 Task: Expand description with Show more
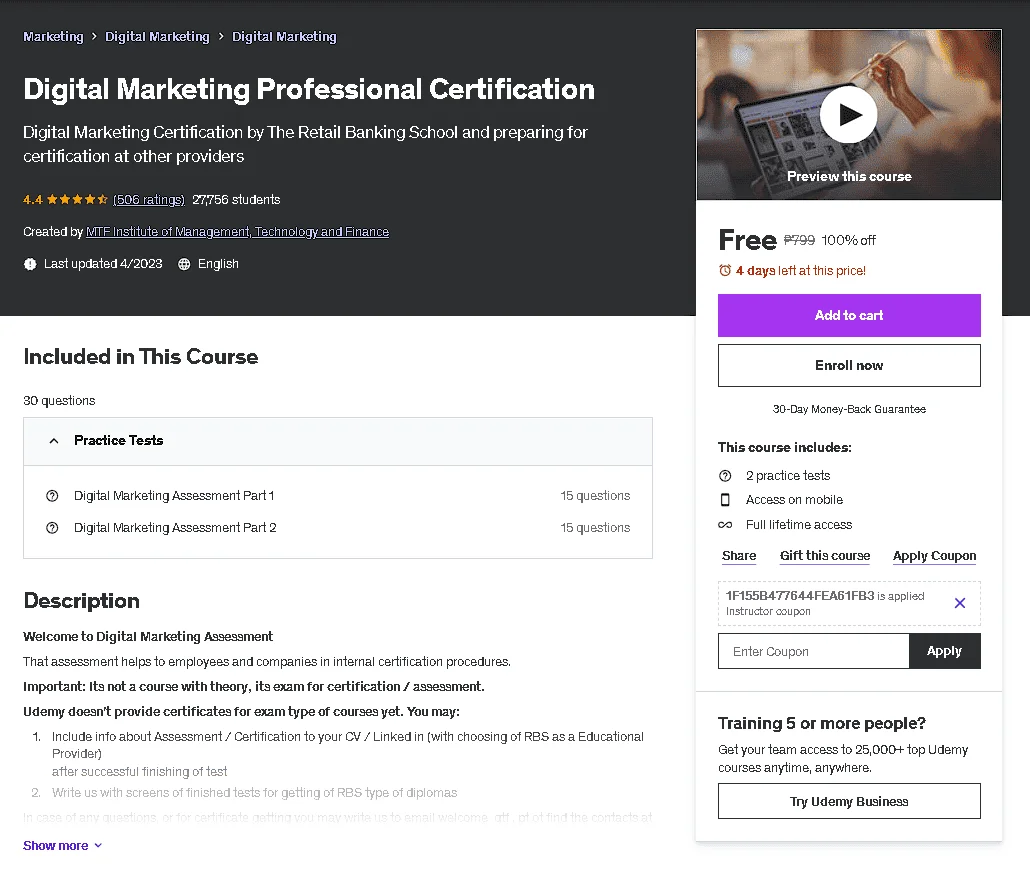(x=62, y=846)
